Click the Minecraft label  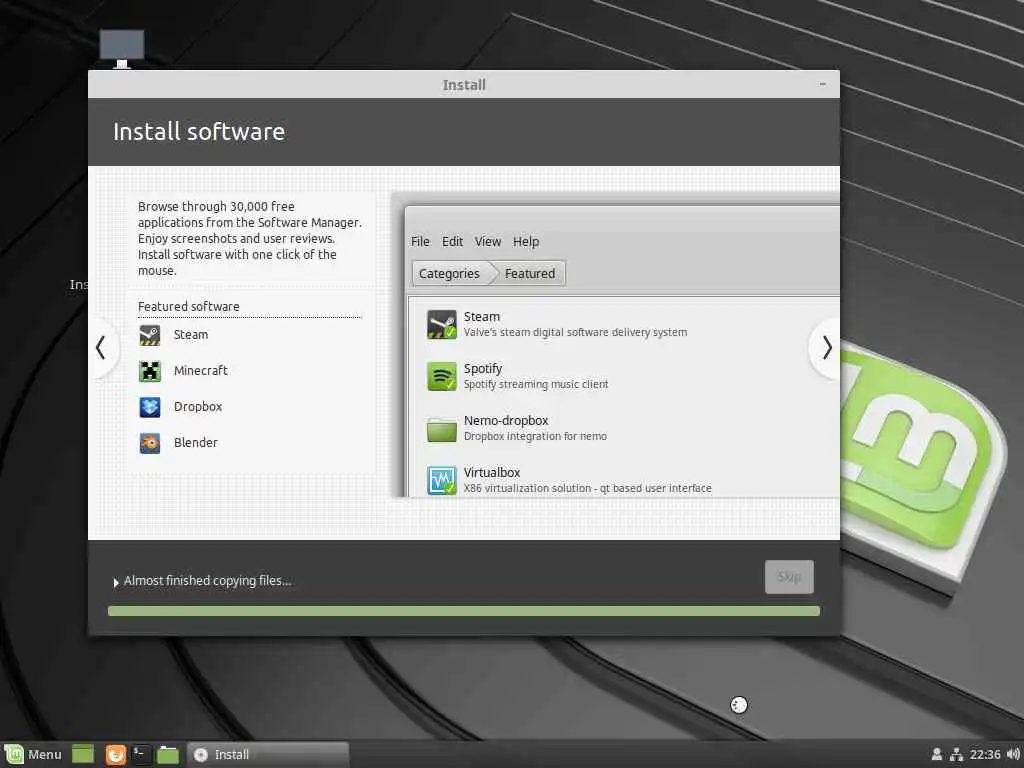[200, 371]
